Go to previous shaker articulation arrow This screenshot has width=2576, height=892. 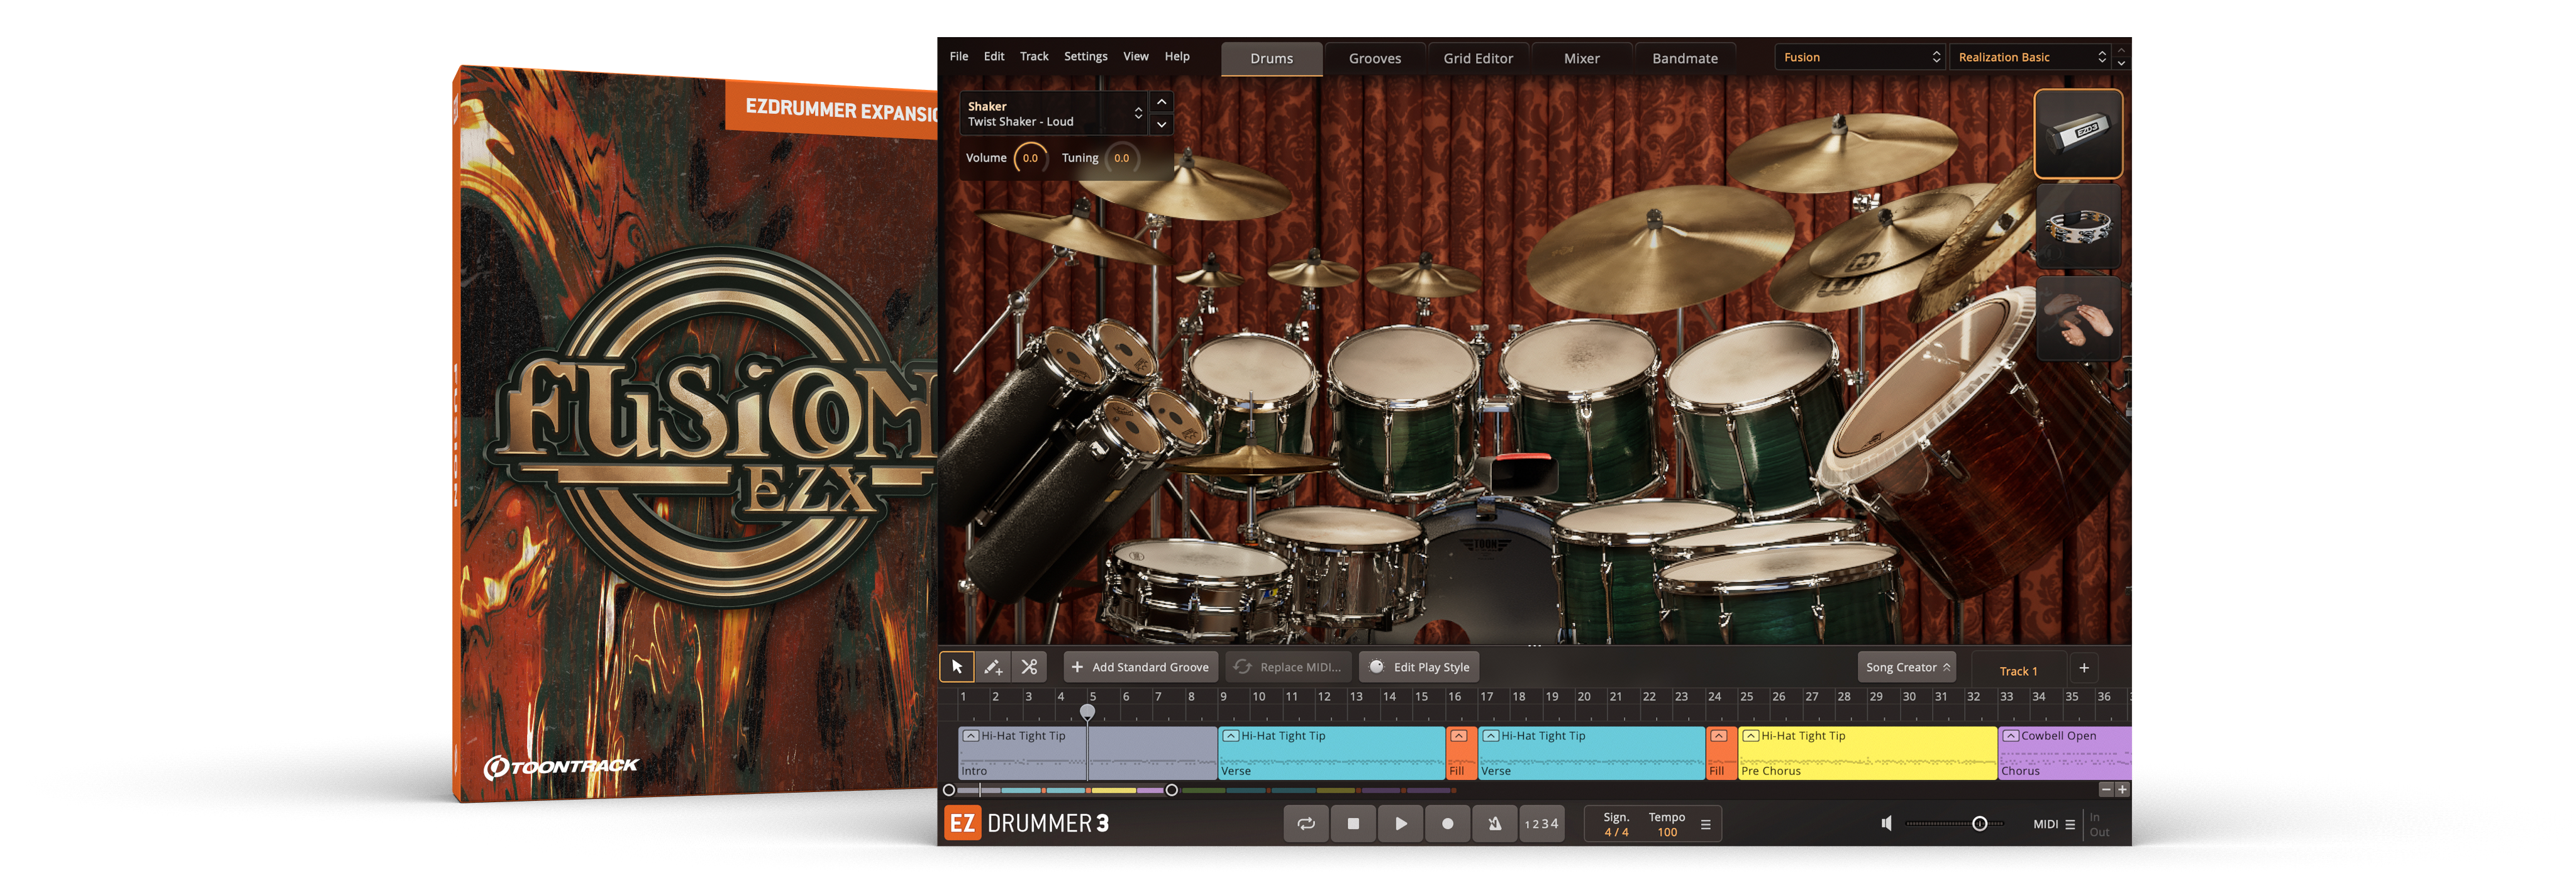(x=1161, y=102)
